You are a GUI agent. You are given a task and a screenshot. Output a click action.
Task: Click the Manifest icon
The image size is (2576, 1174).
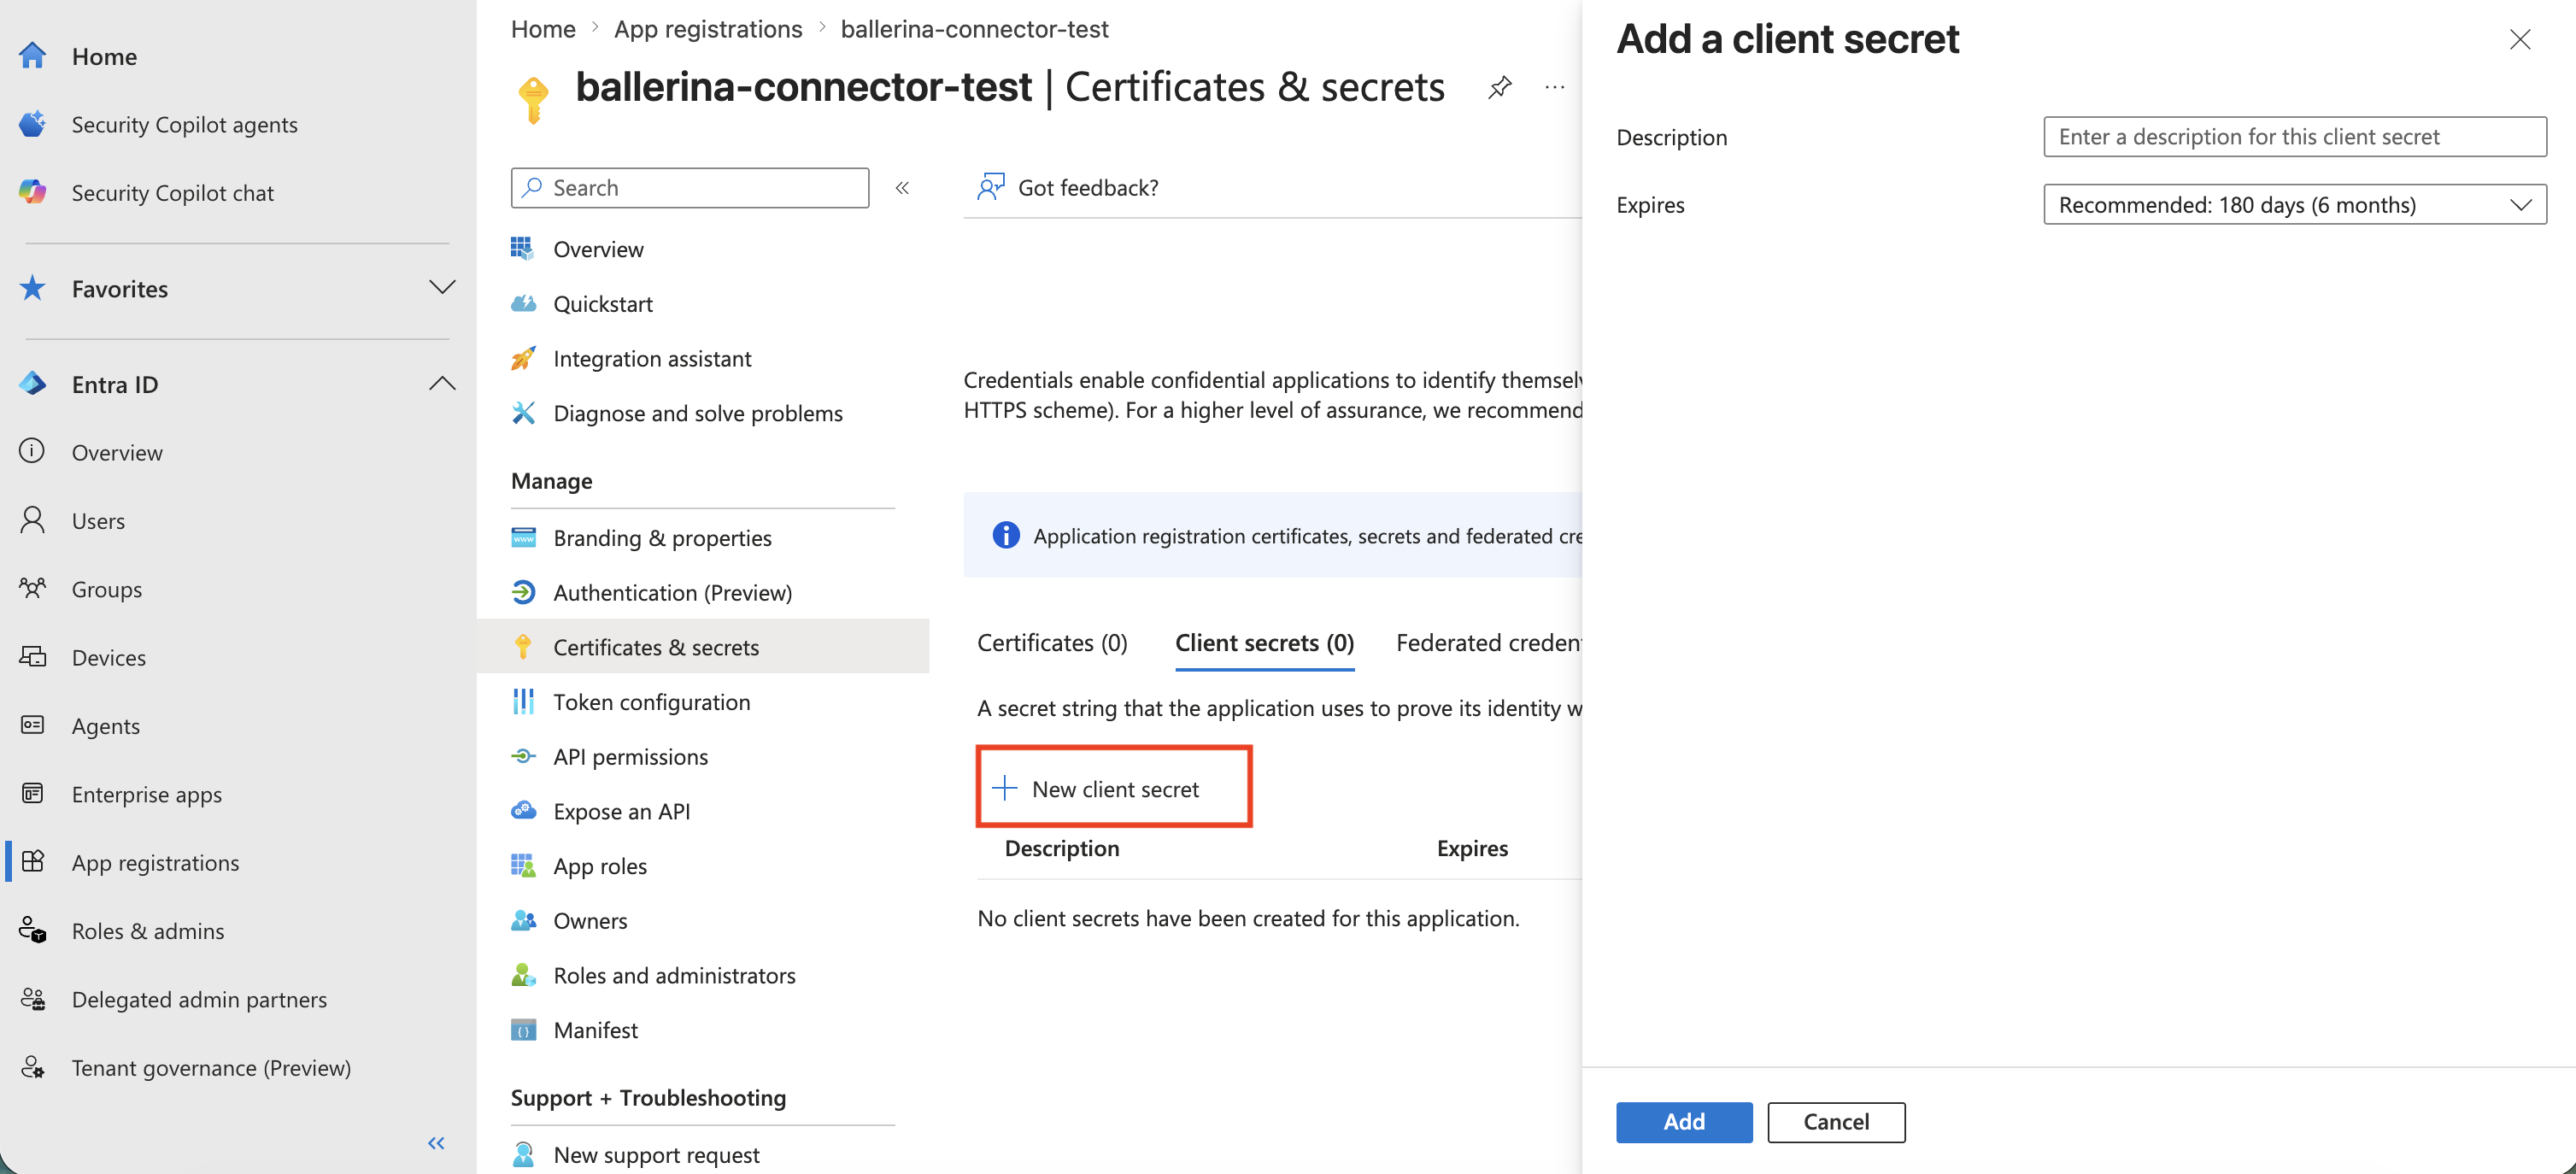[x=523, y=1029]
